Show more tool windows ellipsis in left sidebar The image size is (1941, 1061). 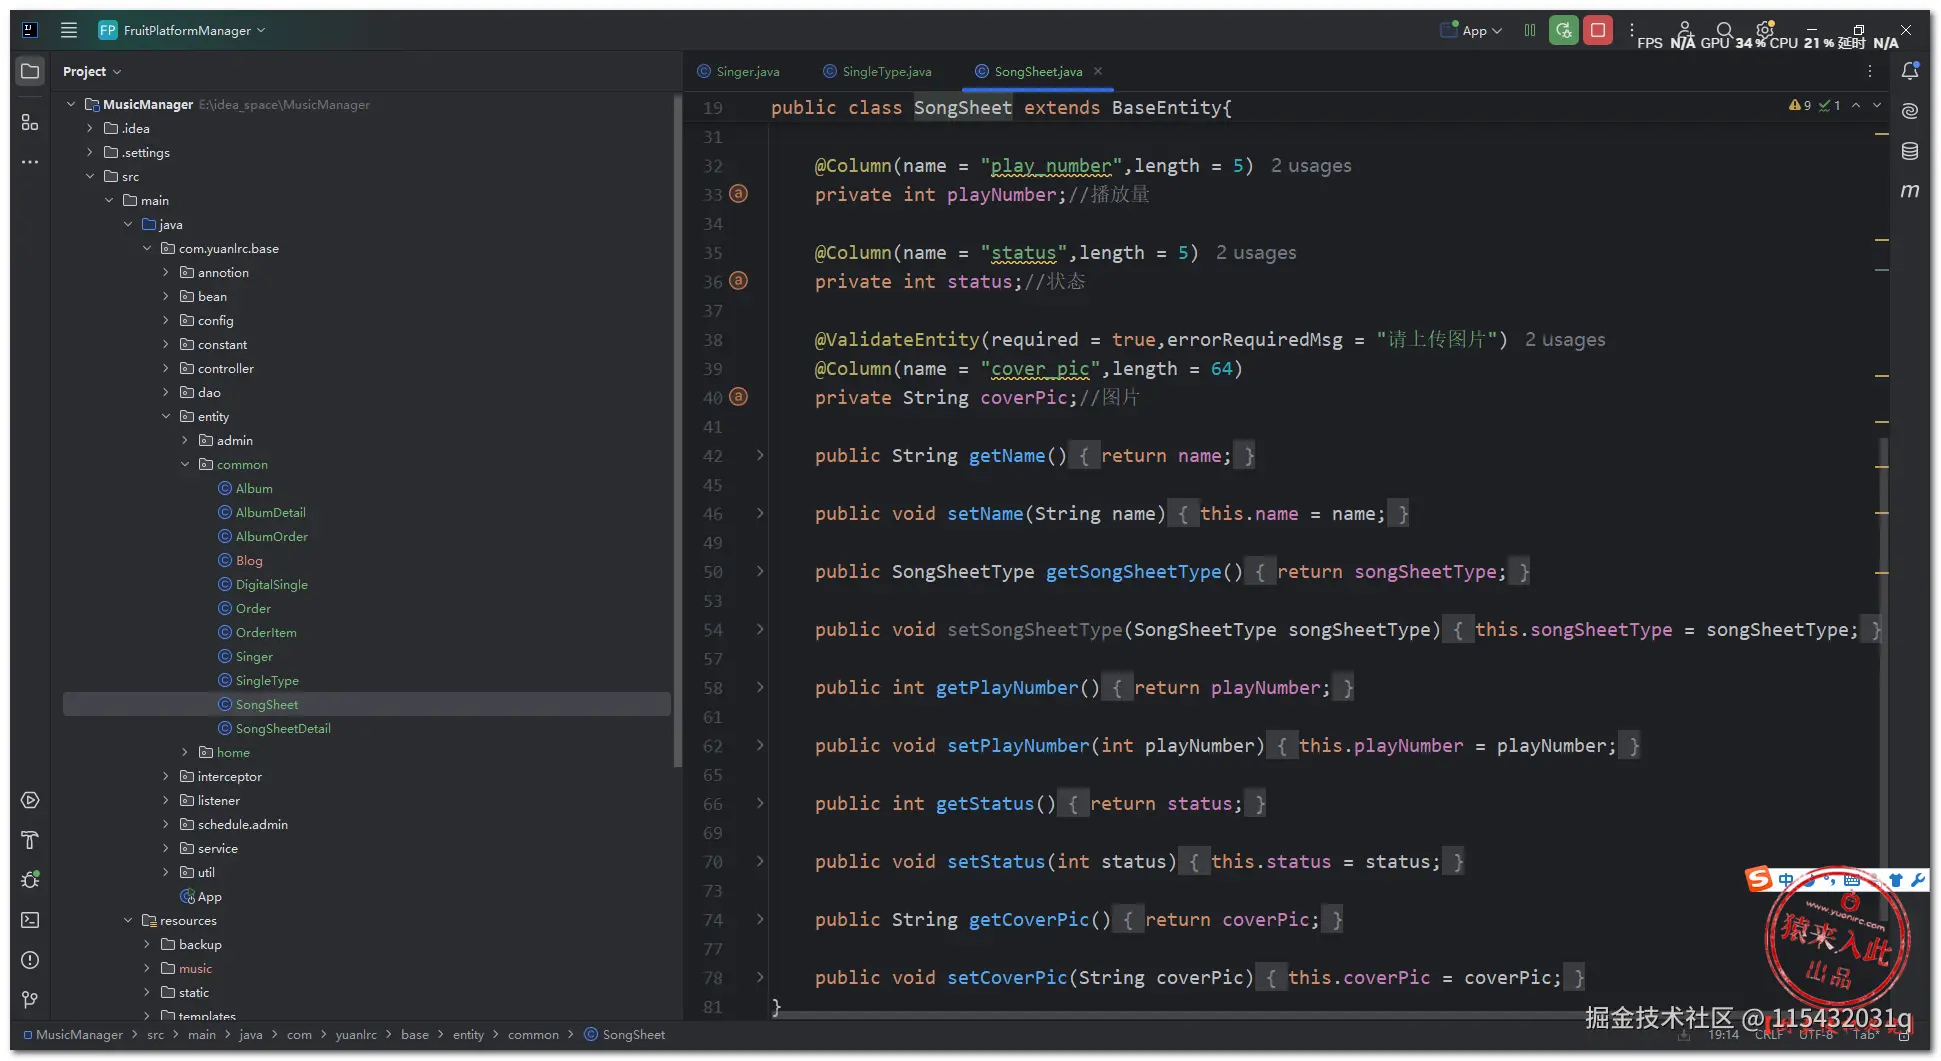tap(30, 162)
